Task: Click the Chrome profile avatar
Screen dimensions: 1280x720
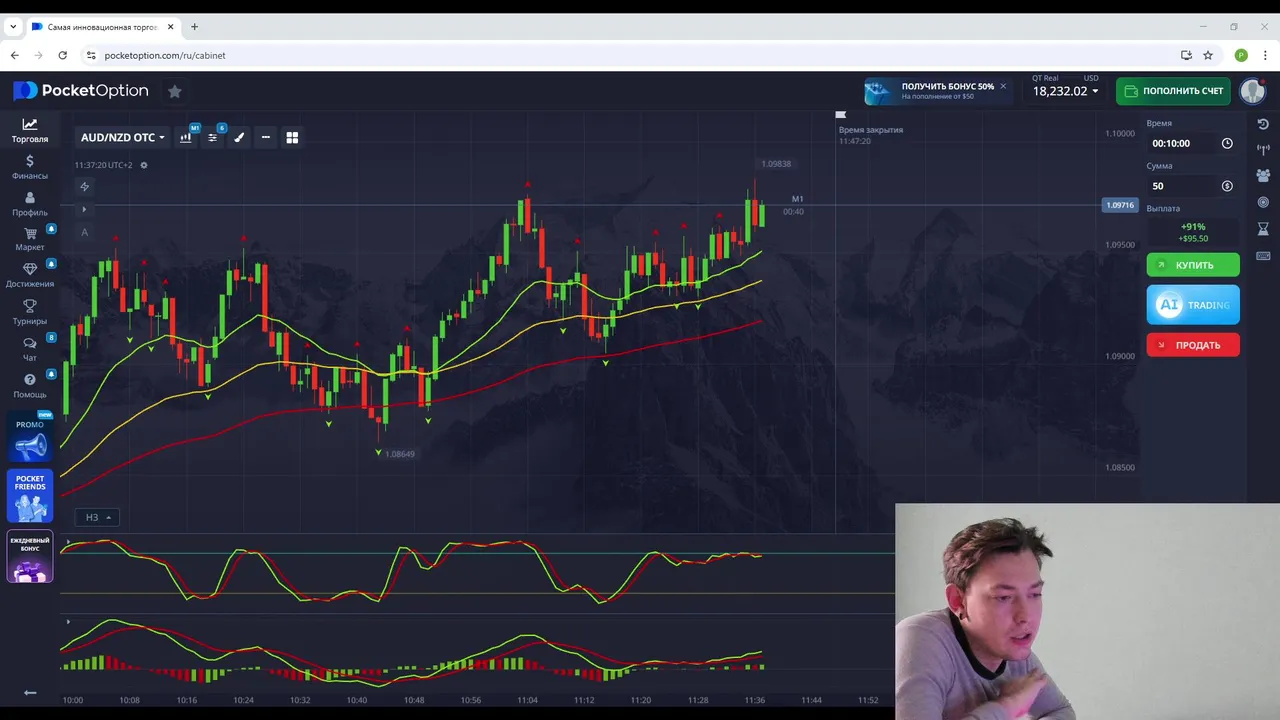Action: point(1241,55)
